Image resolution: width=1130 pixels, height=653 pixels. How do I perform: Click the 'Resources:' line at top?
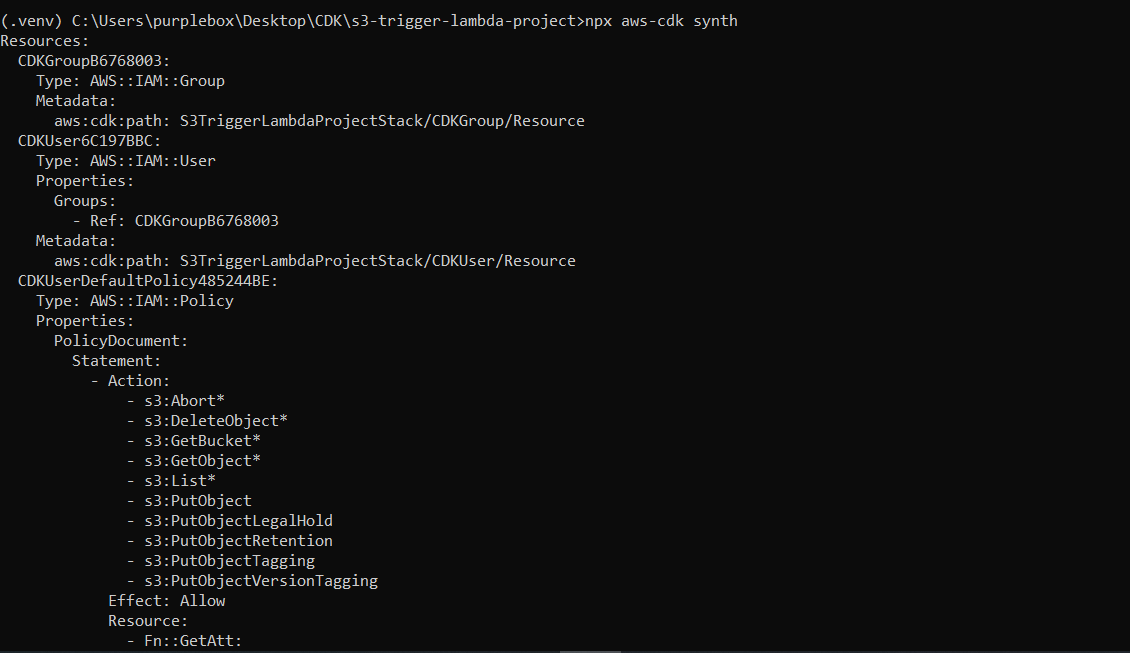point(45,41)
